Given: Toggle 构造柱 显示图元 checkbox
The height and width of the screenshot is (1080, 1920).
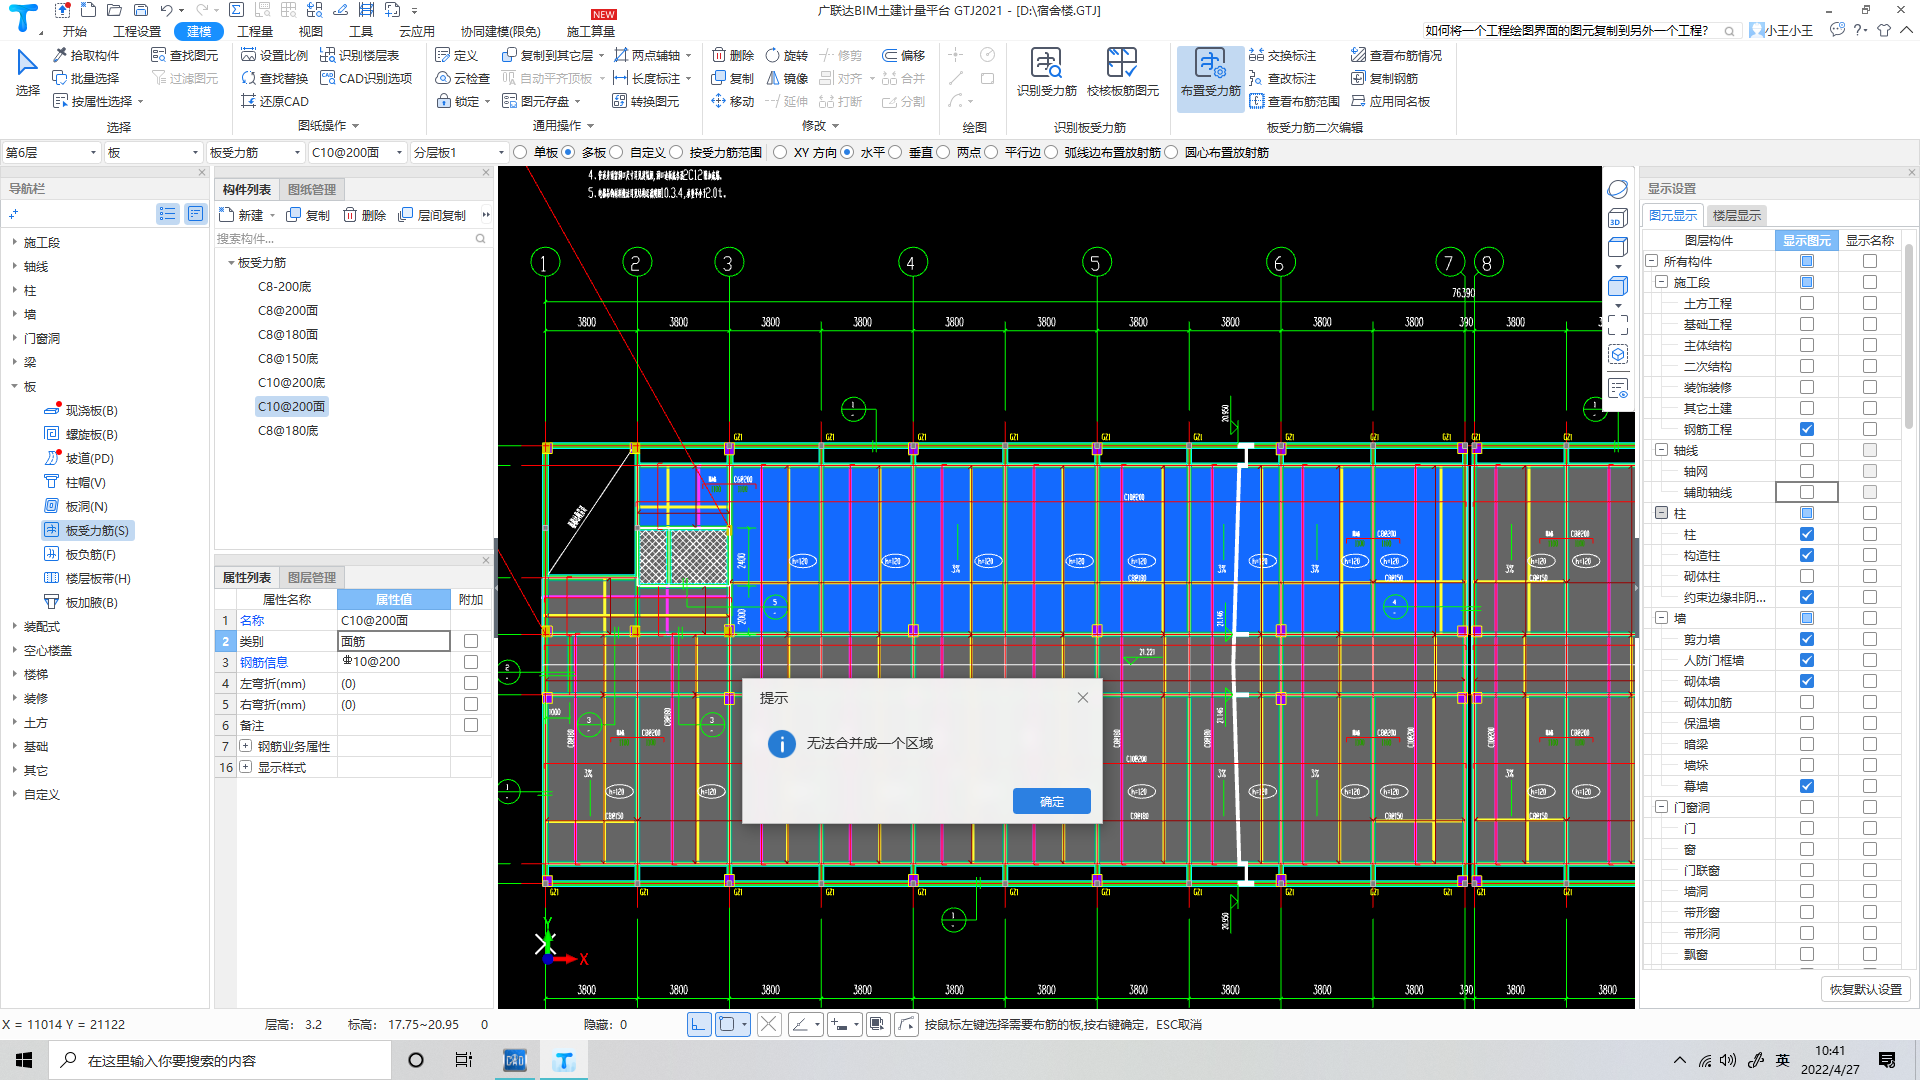Looking at the screenshot, I should click(x=1806, y=555).
